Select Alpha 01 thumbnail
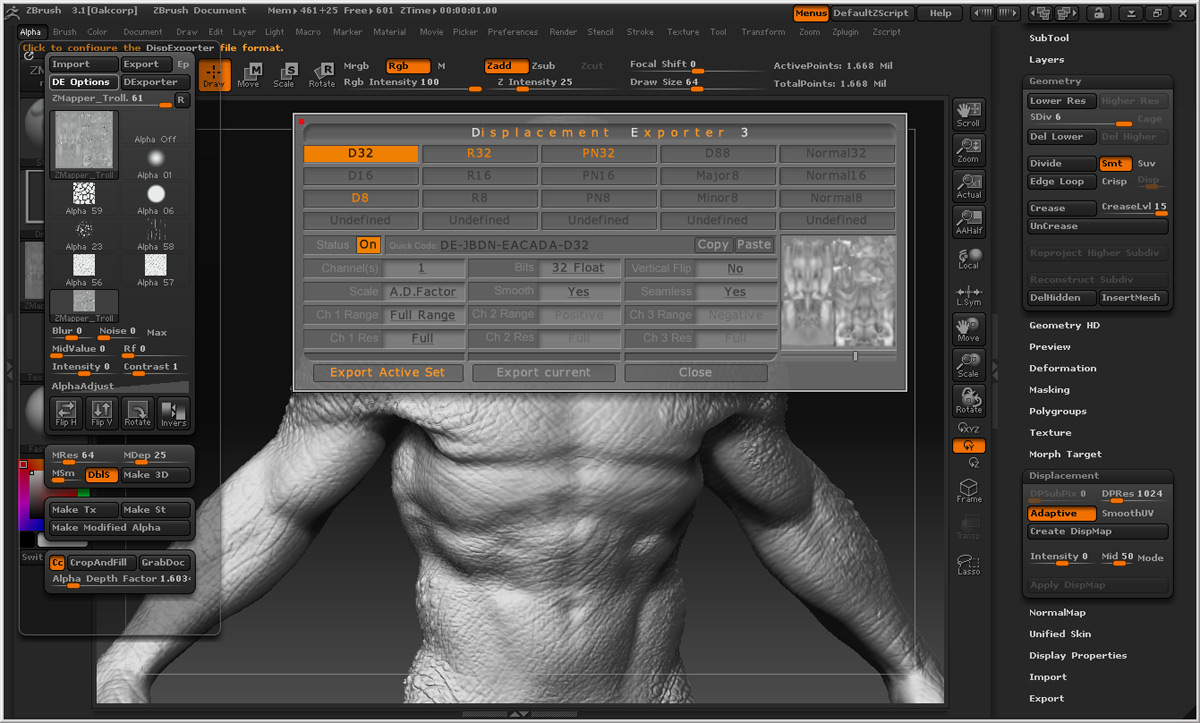Viewport: 1200px width, 723px height. point(155,162)
